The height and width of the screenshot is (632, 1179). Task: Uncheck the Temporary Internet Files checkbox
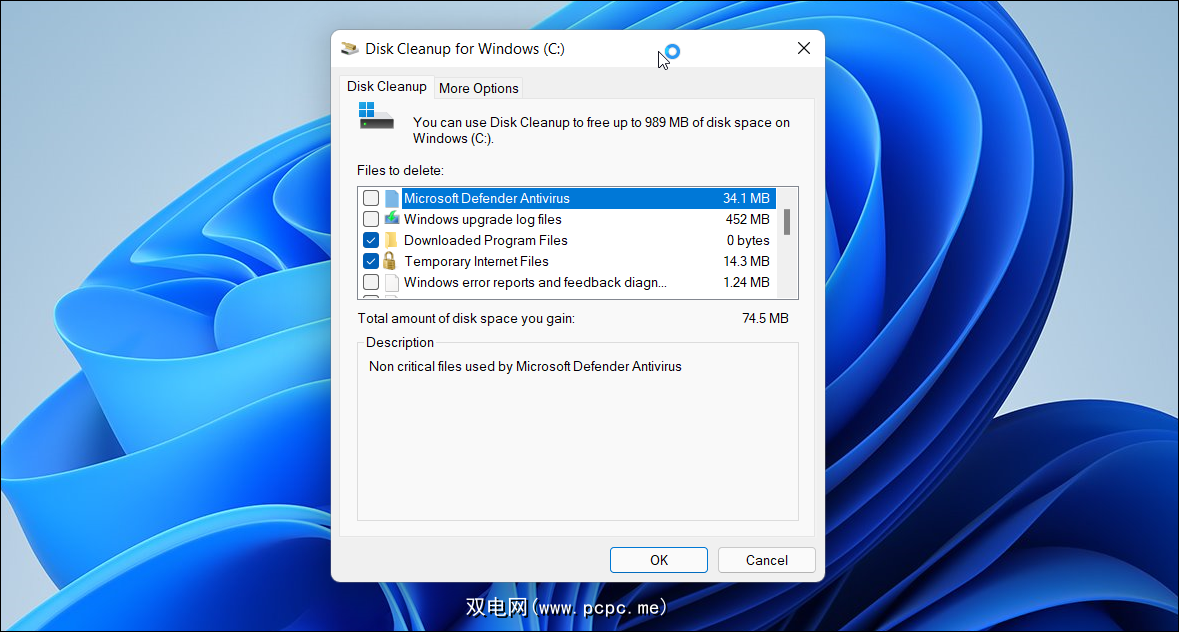(371, 262)
